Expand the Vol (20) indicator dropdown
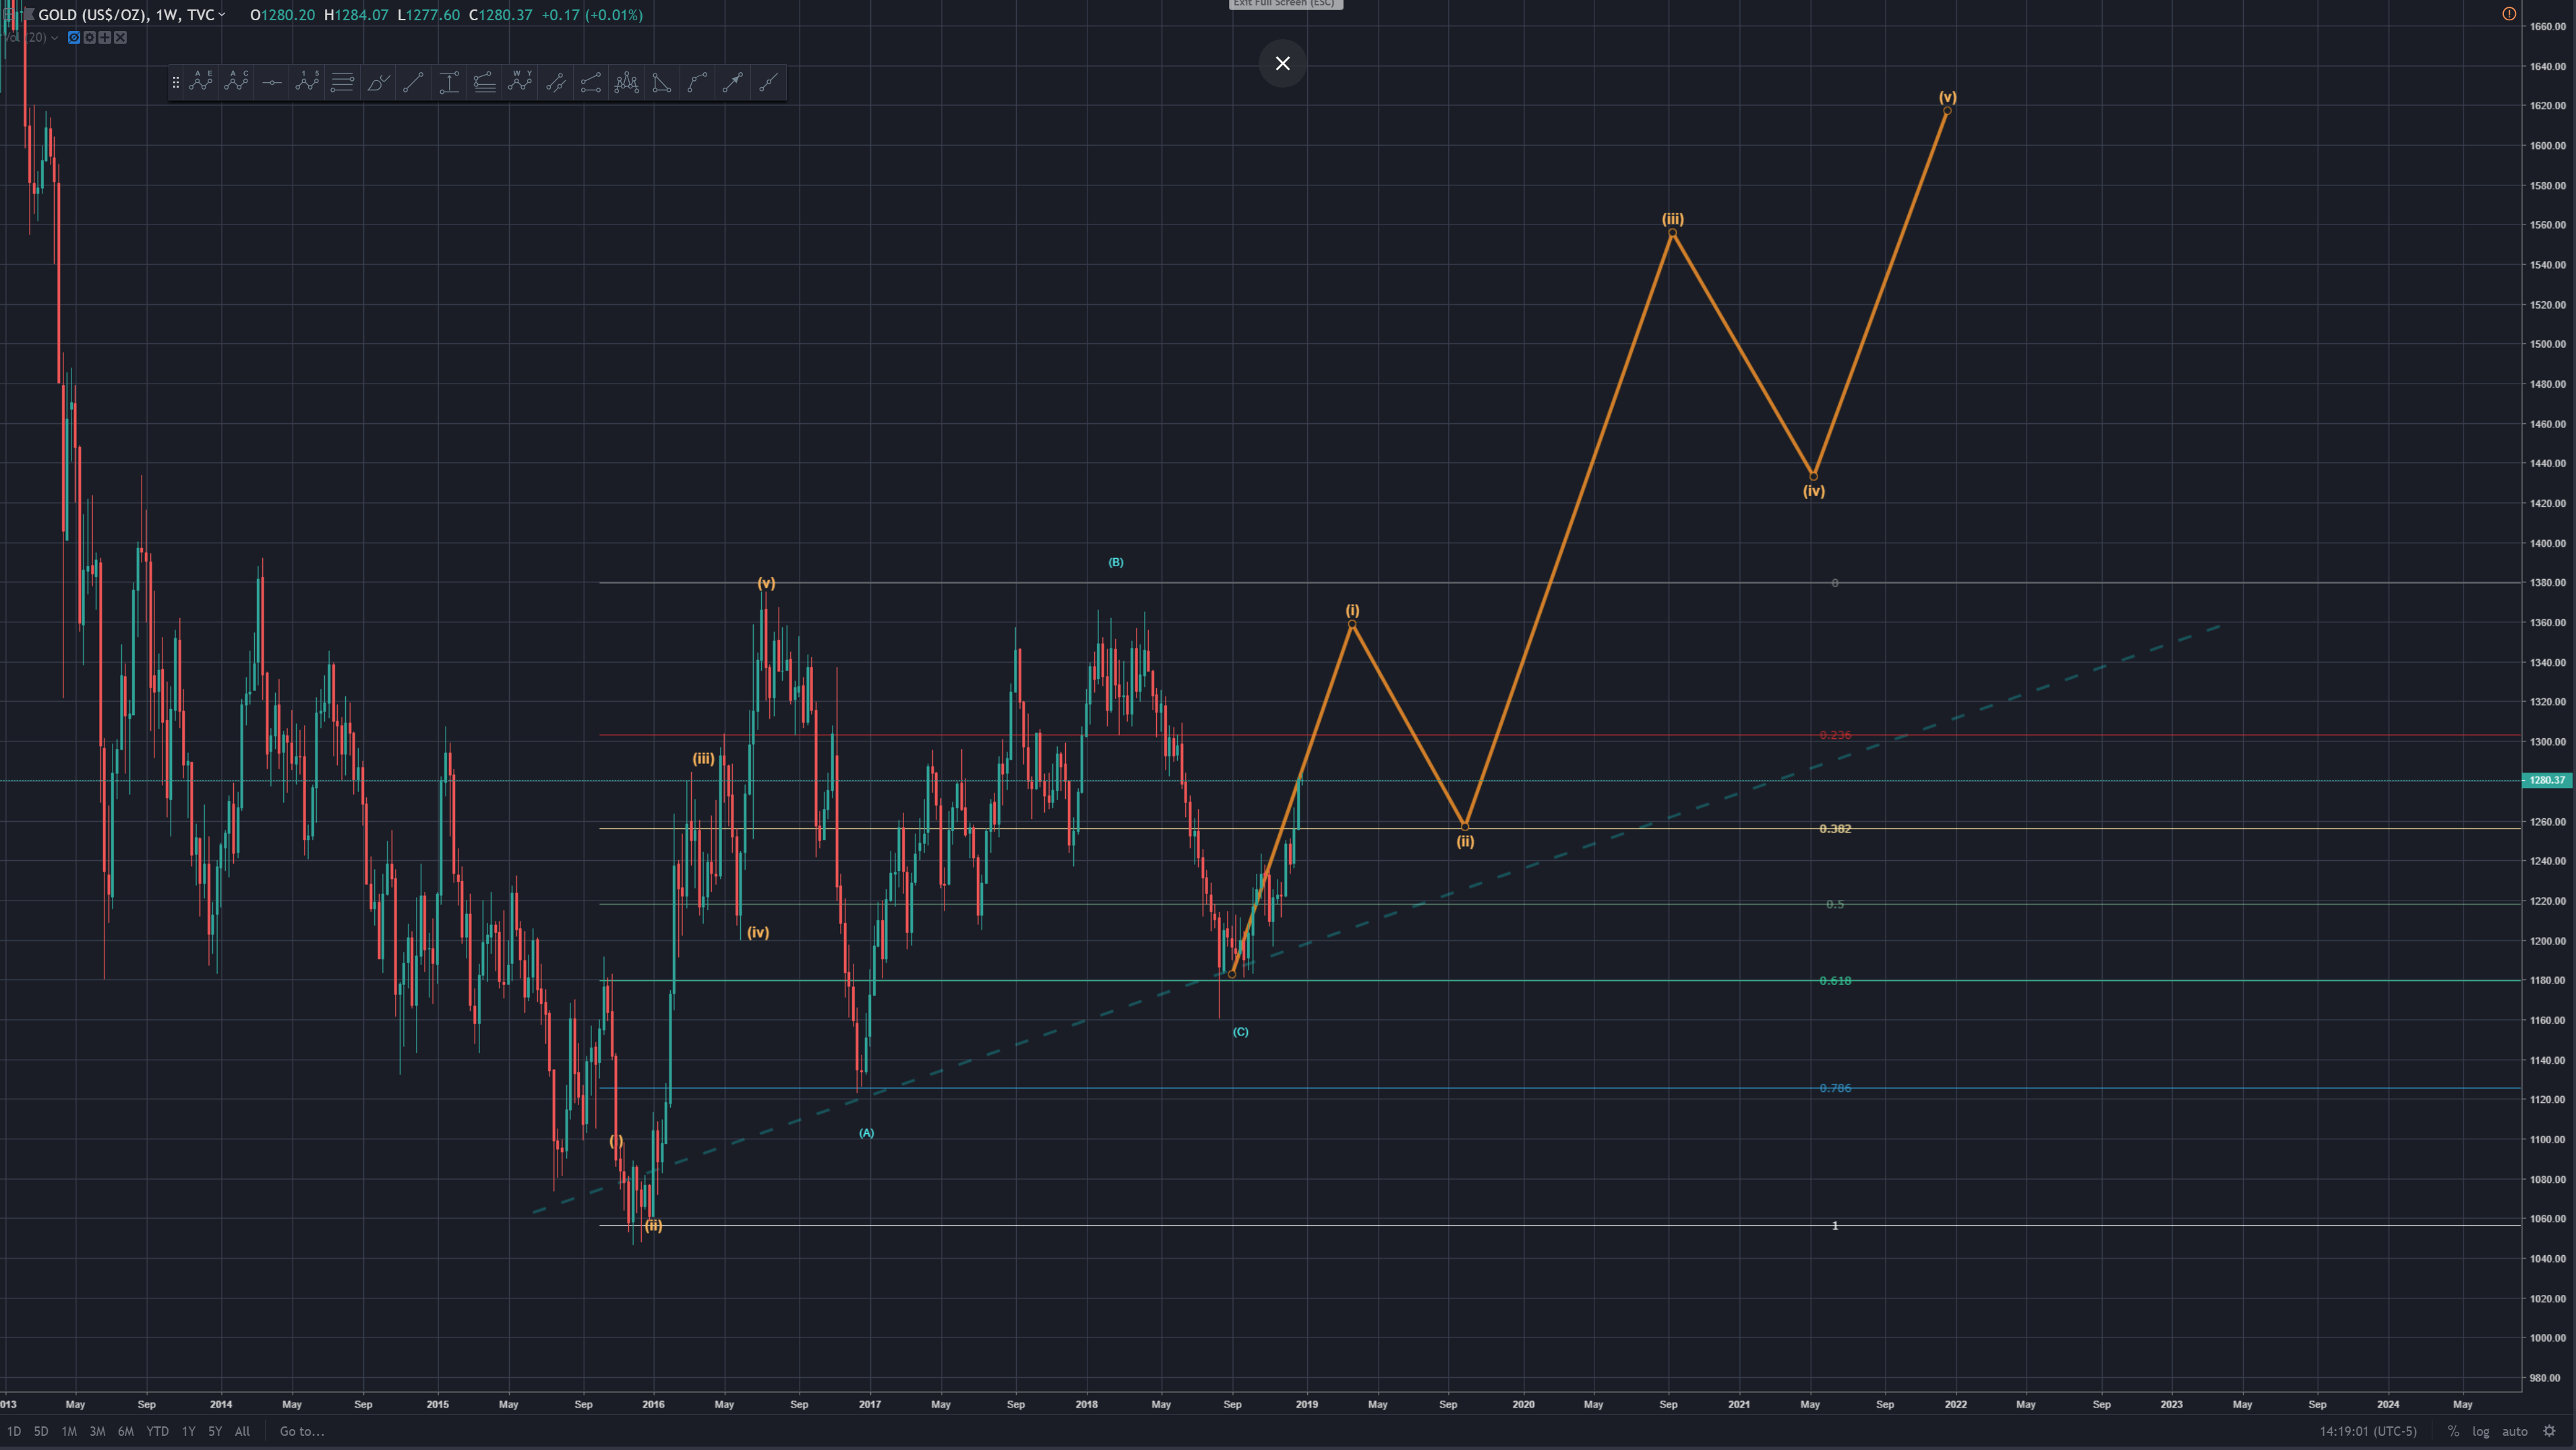Image resolution: width=2576 pixels, height=1450 pixels. click(54, 37)
